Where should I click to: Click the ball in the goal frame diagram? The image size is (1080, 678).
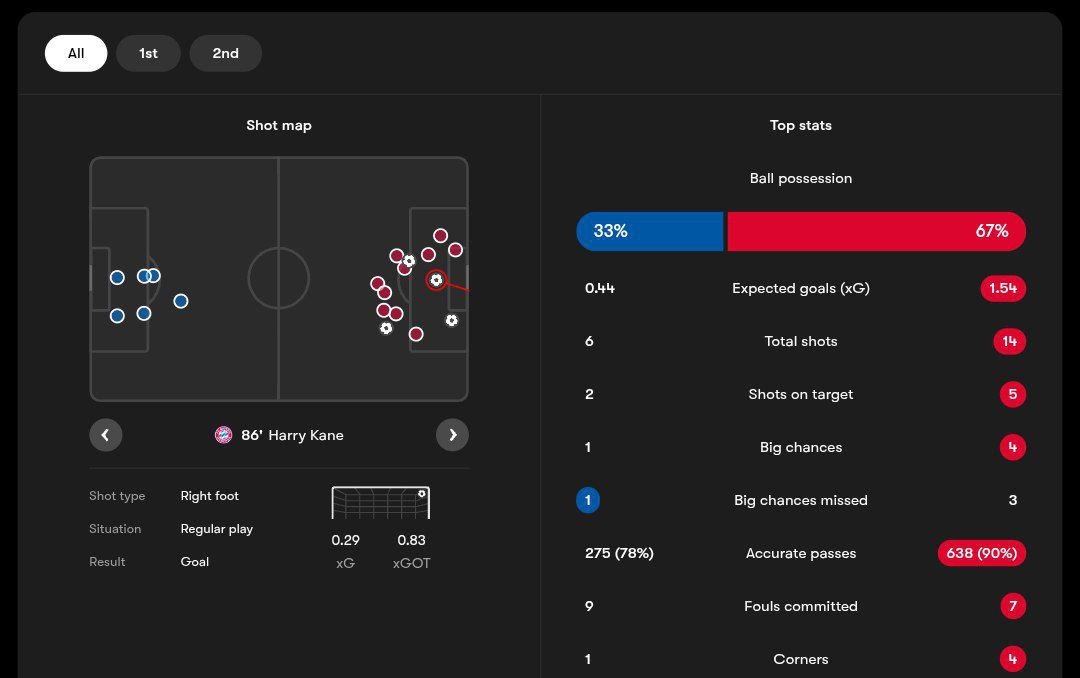click(422, 494)
